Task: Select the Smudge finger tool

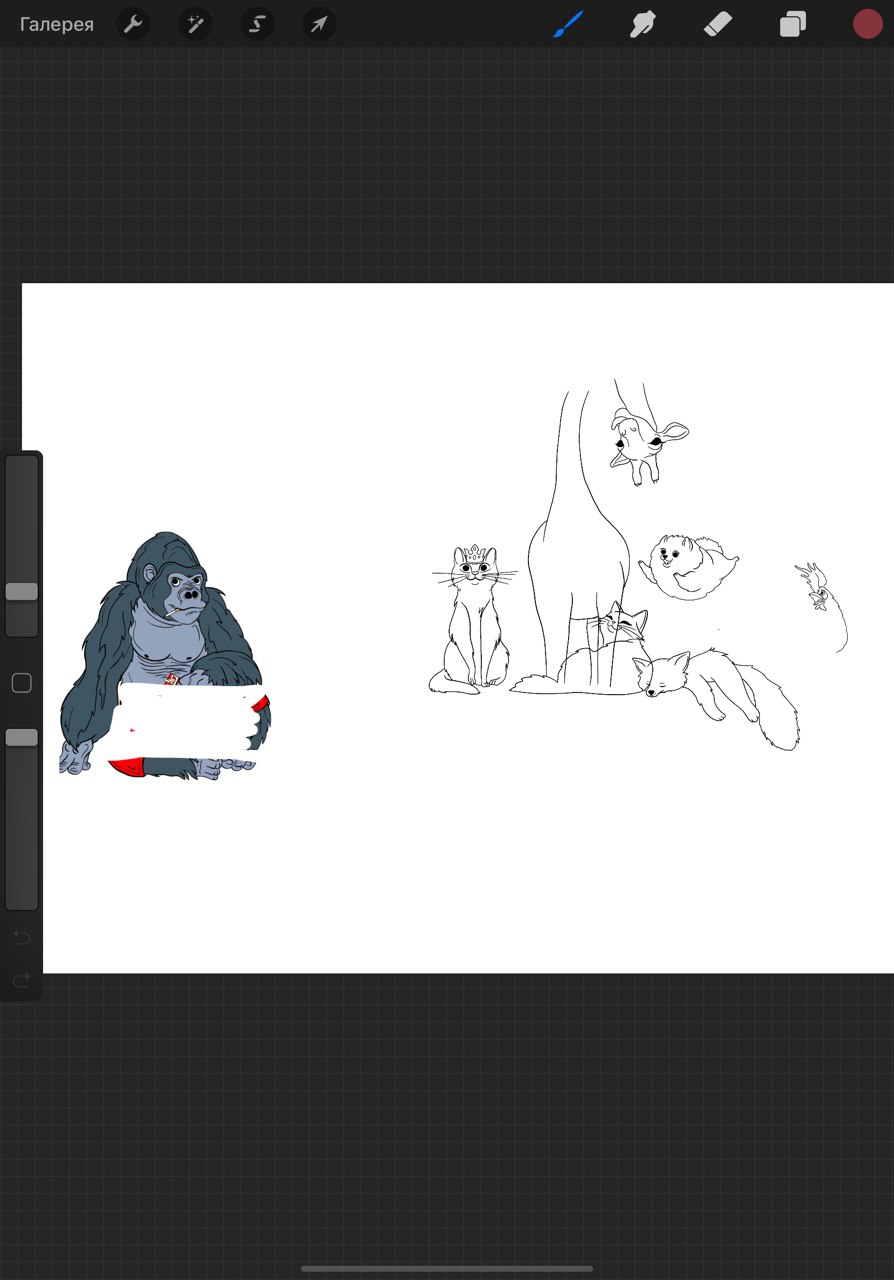Action: tap(642, 24)
